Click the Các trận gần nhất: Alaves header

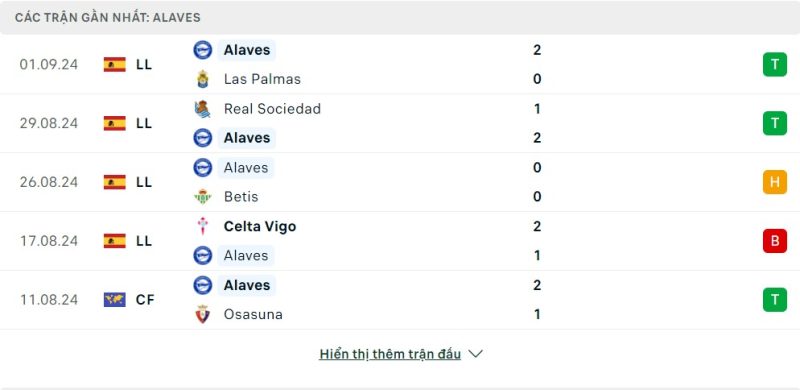pyautogui.click(x=108, y=18)
